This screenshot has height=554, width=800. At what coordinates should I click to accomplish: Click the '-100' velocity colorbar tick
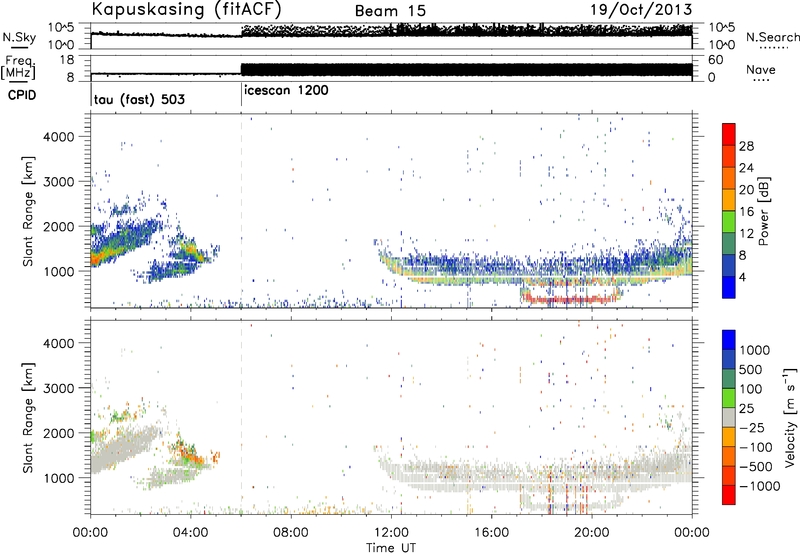(x=756, y=447)
